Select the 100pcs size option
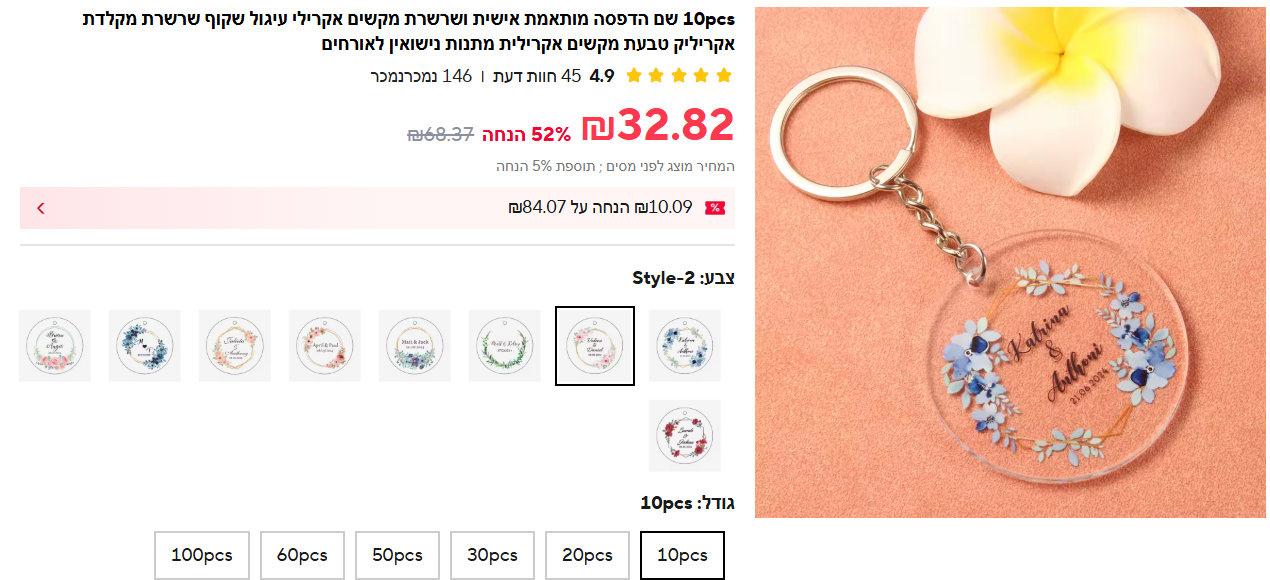The image size is (1270, 580). (200, 555)
